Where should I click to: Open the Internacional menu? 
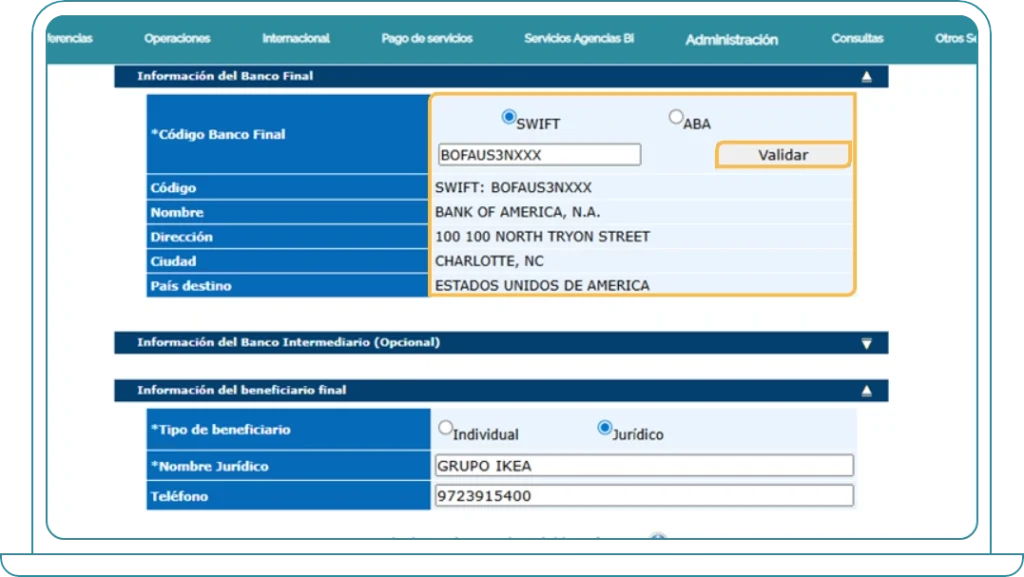[x=295, y=38]
